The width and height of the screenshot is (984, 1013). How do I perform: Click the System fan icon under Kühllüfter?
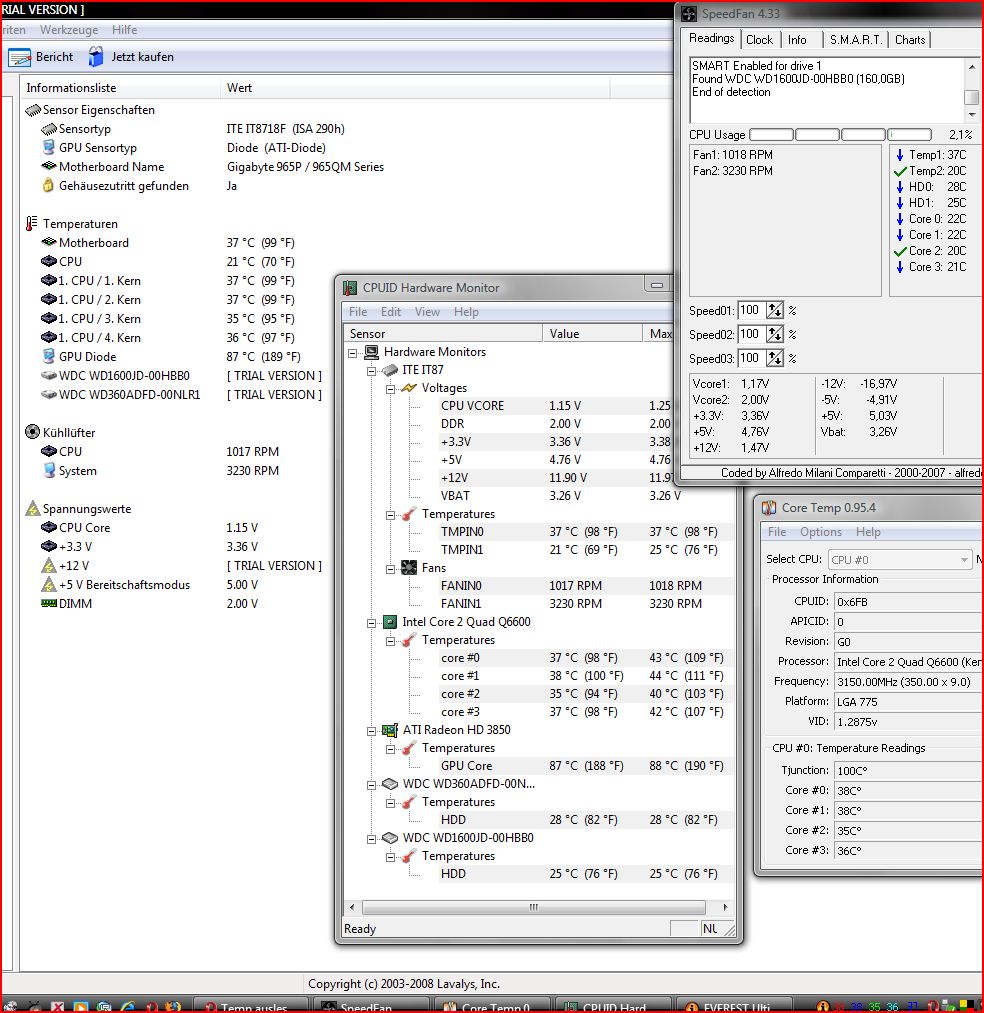(48, 470)
